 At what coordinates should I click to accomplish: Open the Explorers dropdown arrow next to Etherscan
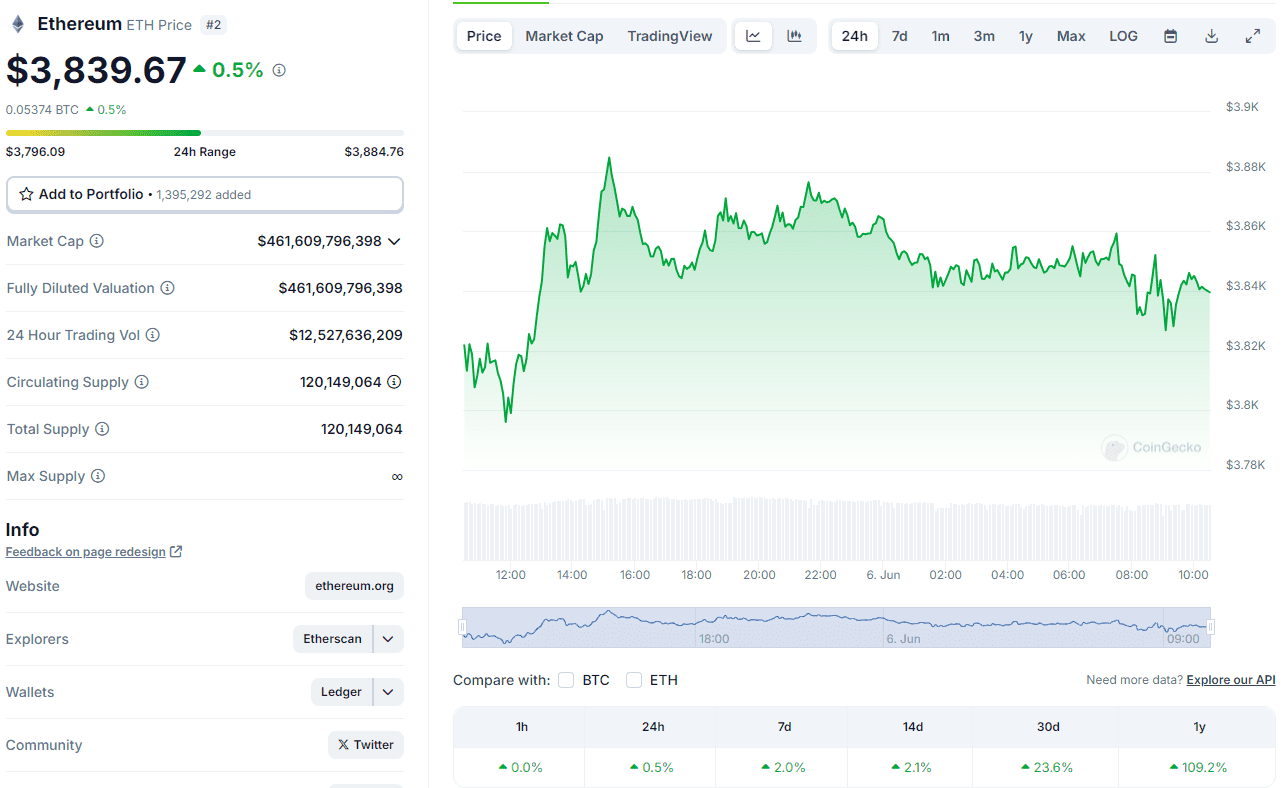click(388, 639)
